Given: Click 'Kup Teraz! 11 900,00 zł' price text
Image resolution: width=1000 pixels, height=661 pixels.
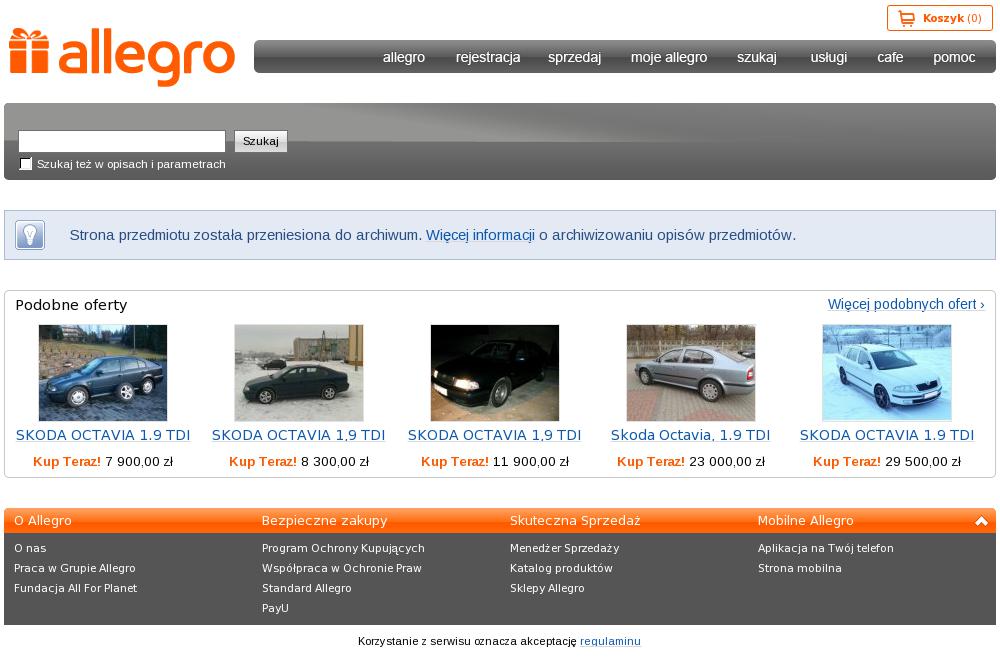Looking at the screenshot, I should tap(495, 461).
